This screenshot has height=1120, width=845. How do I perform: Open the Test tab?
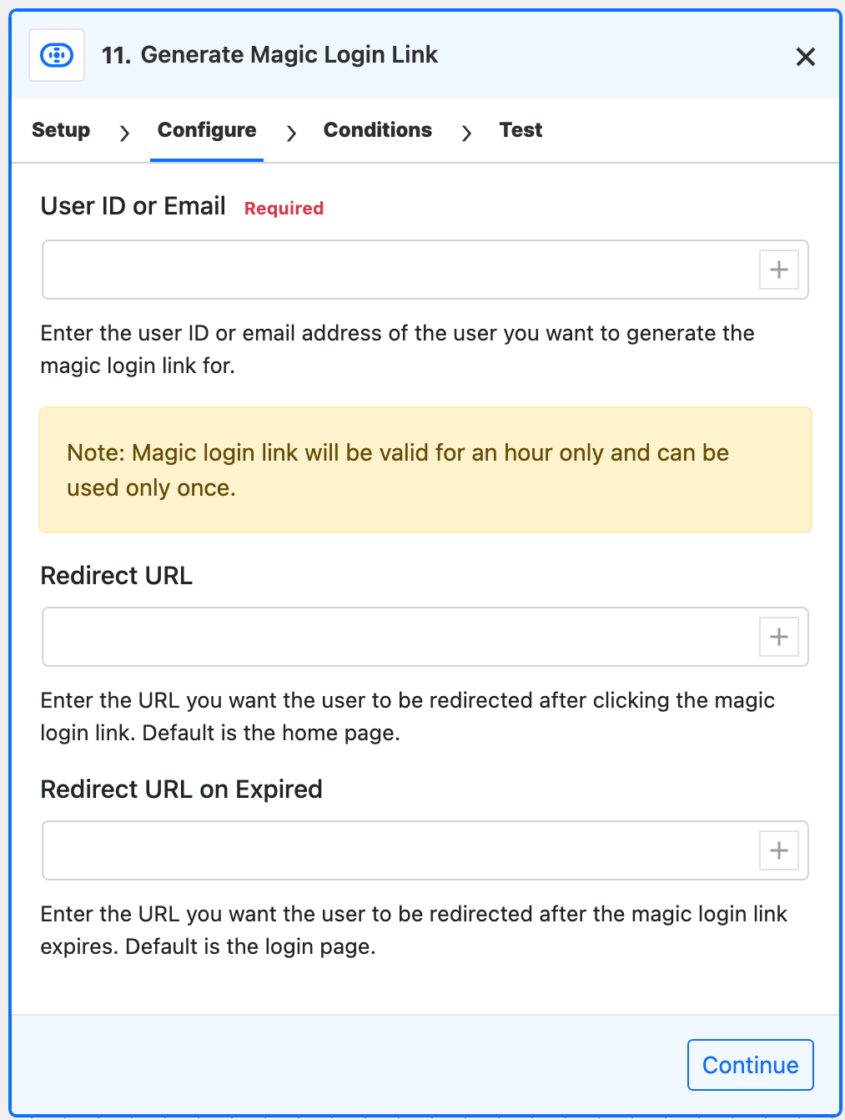(x=520, y=130)
